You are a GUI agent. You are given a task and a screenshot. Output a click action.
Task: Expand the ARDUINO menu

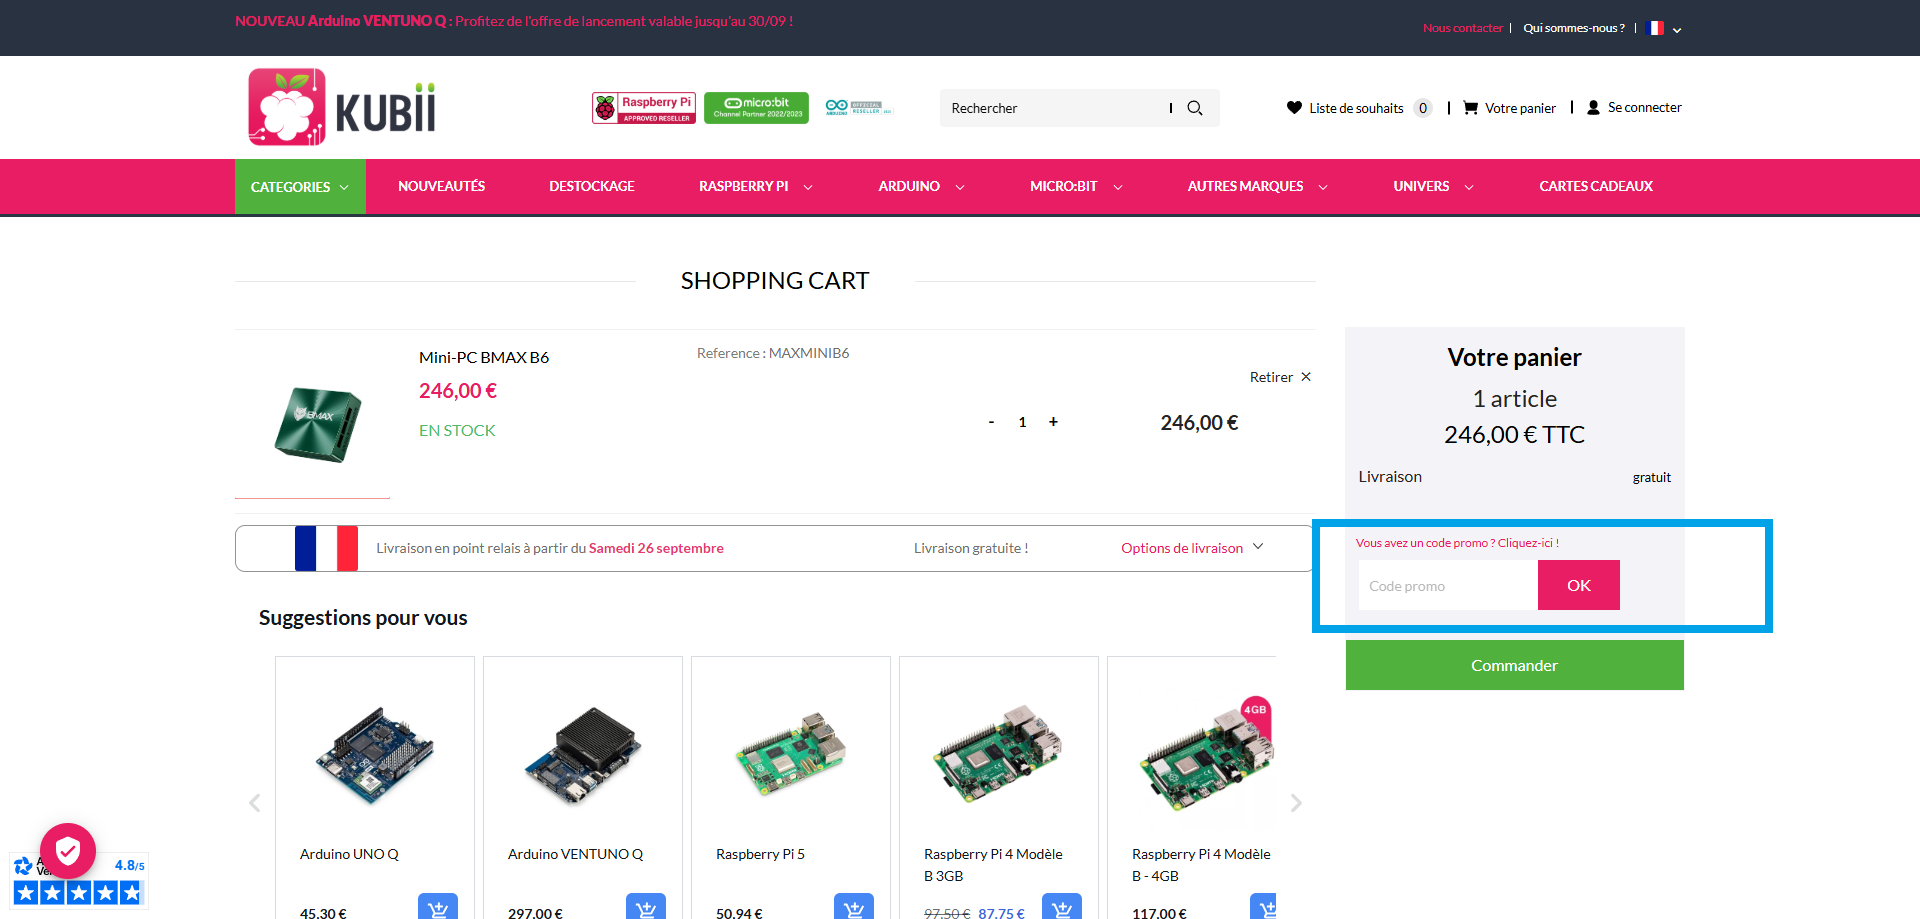pyautogui.click(x=922, y=187)
